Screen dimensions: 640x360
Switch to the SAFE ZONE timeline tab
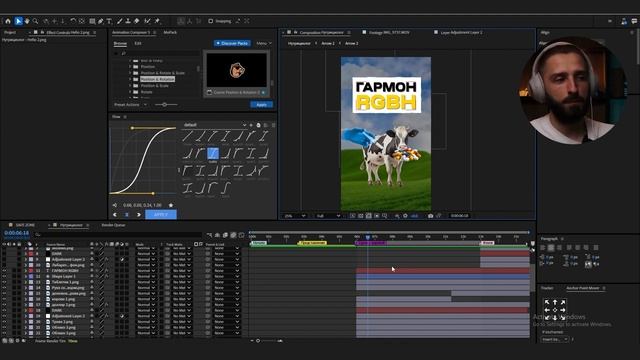coord(25,225)
